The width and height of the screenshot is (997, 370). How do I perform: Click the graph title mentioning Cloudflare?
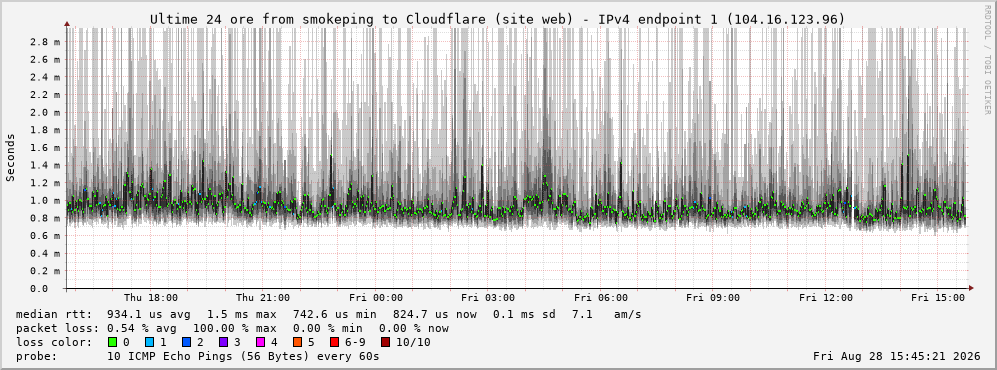pyautogui.click(x=498, y=20)
